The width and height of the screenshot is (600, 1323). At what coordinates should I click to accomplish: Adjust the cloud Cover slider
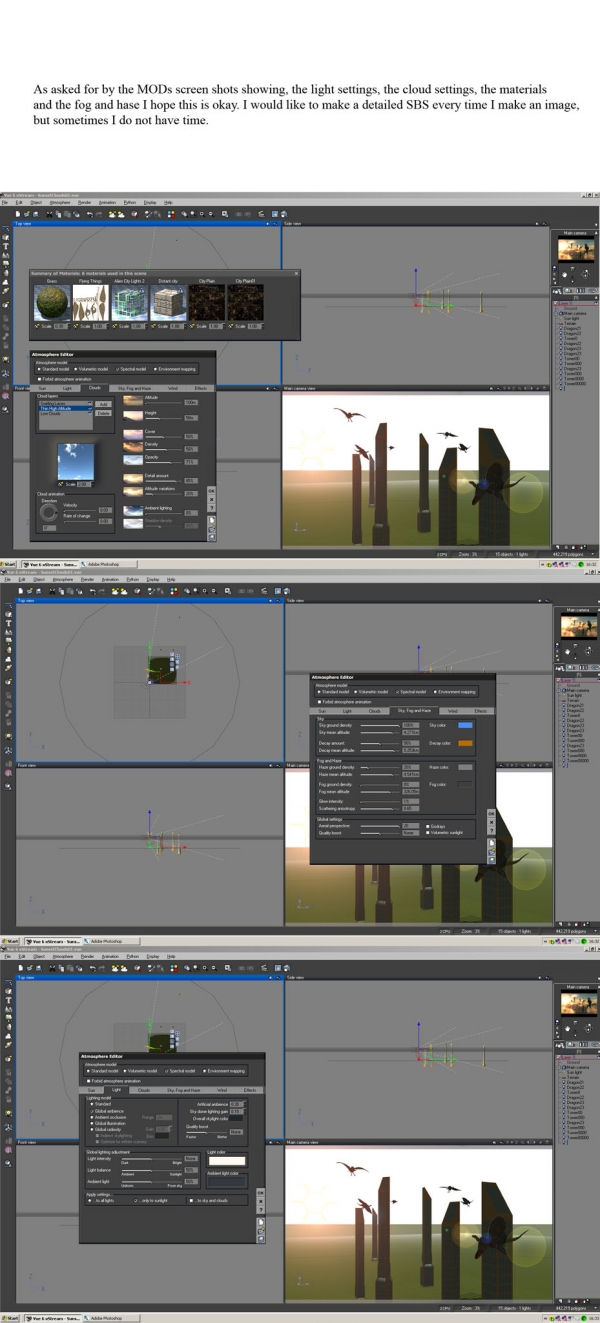[x=163, y=437]
